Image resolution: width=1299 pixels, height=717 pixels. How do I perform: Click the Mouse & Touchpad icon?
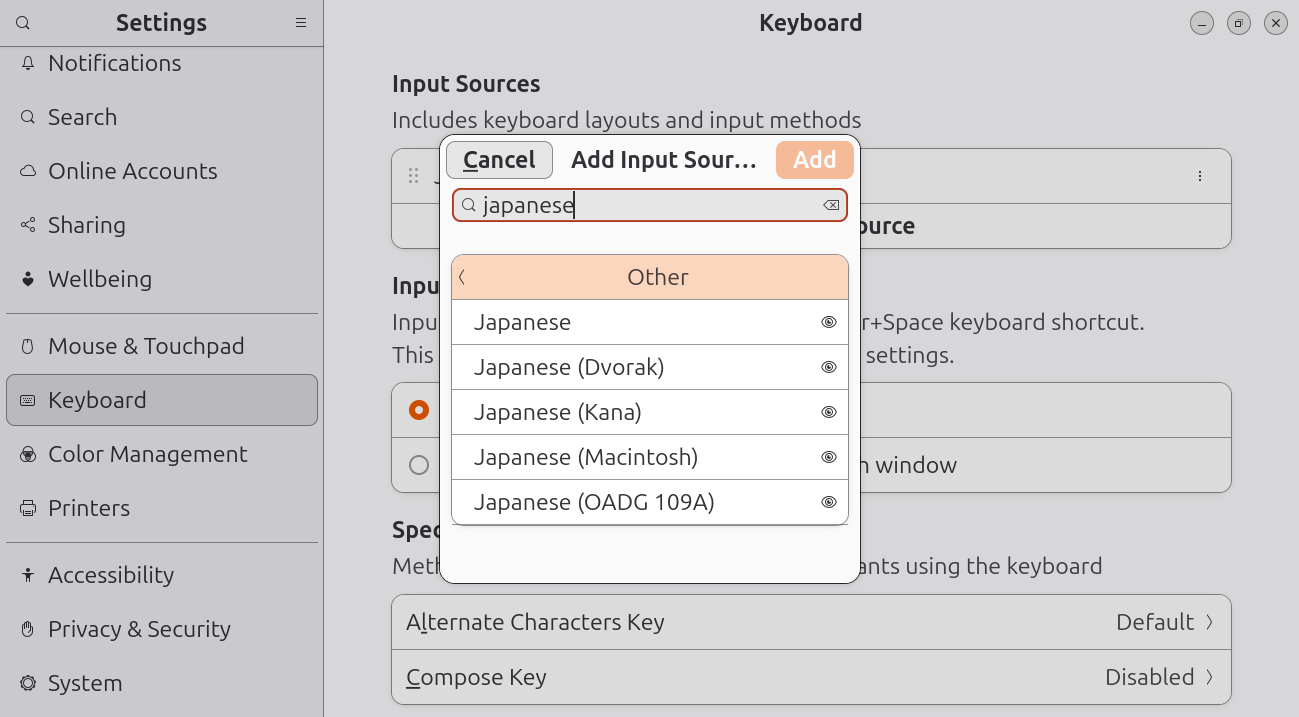pos(28,346)
